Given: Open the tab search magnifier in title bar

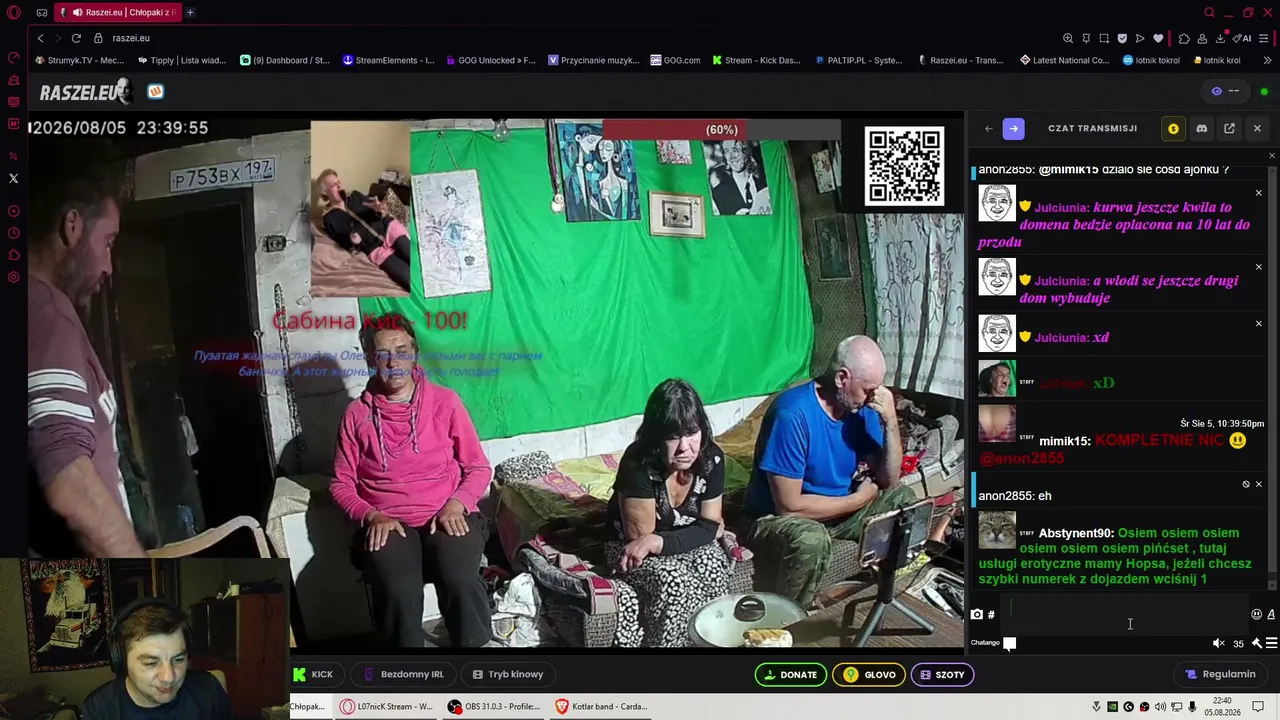Looking at the screenshot, I should (x=1209, y=12).
